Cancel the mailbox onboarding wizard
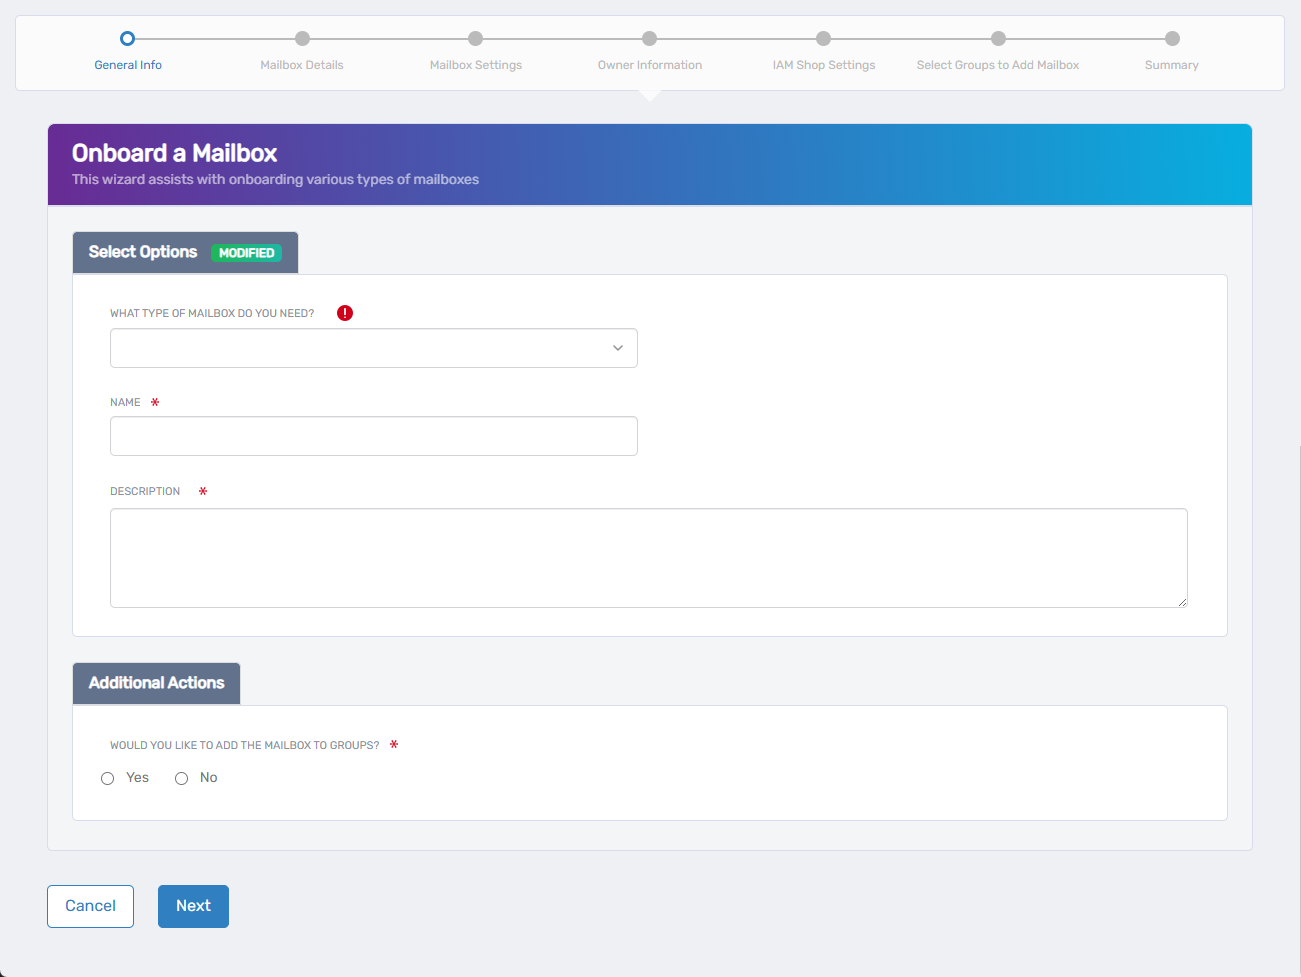The width and height of the screenshot is (1301, 977). [x=90, y=906]
